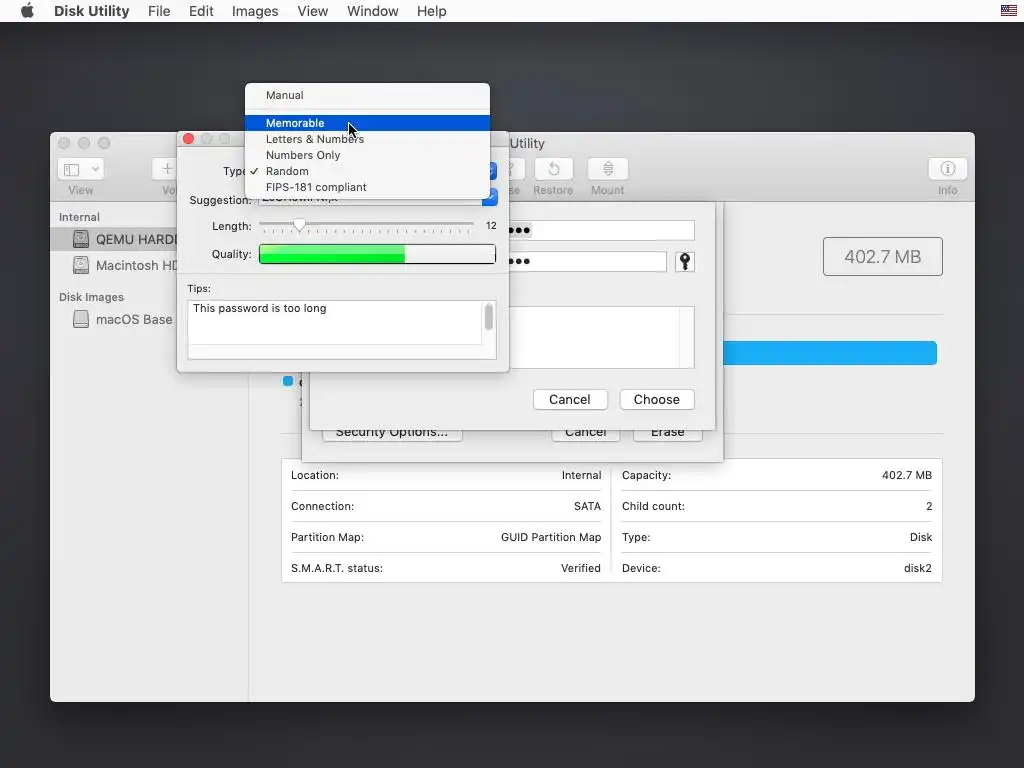Click the Tips text area
Viewport: 1024px width, 768px height.
(x=334, y=323)
